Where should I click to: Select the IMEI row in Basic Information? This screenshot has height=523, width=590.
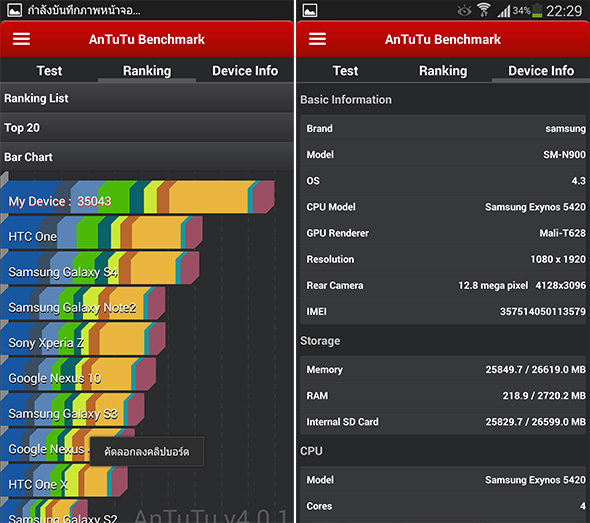click(443, 312)
